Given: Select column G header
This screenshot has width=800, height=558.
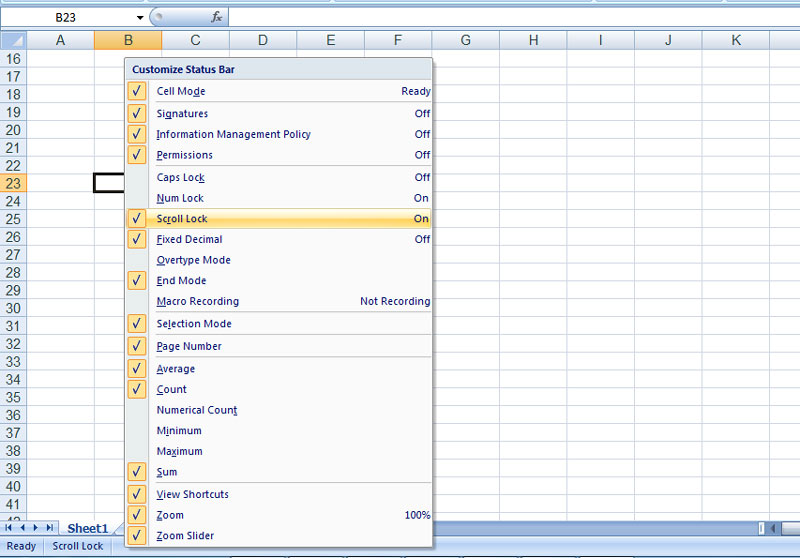Looking at the screenshot, I should coord(465,40).
